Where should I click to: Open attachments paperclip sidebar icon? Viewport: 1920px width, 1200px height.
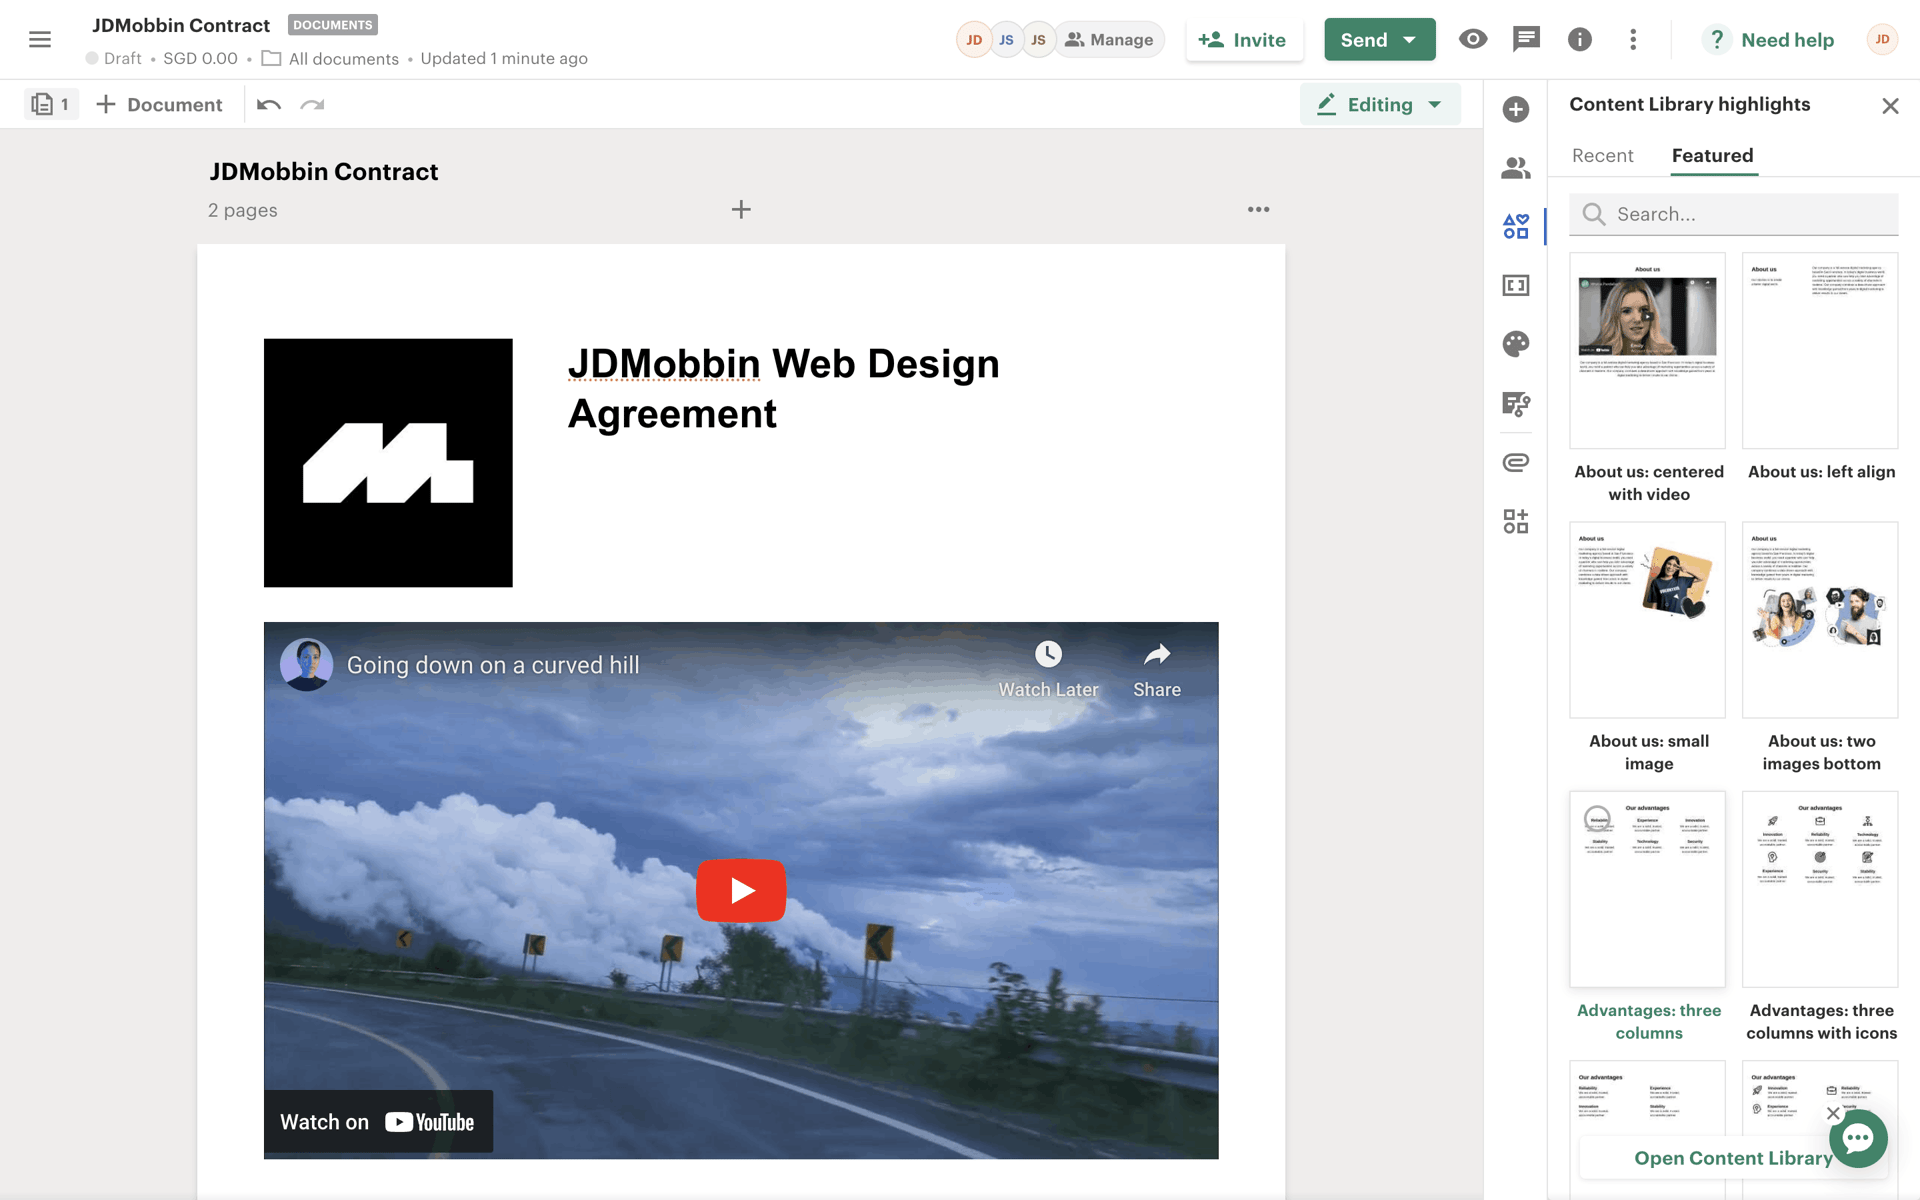[1516, 462]
